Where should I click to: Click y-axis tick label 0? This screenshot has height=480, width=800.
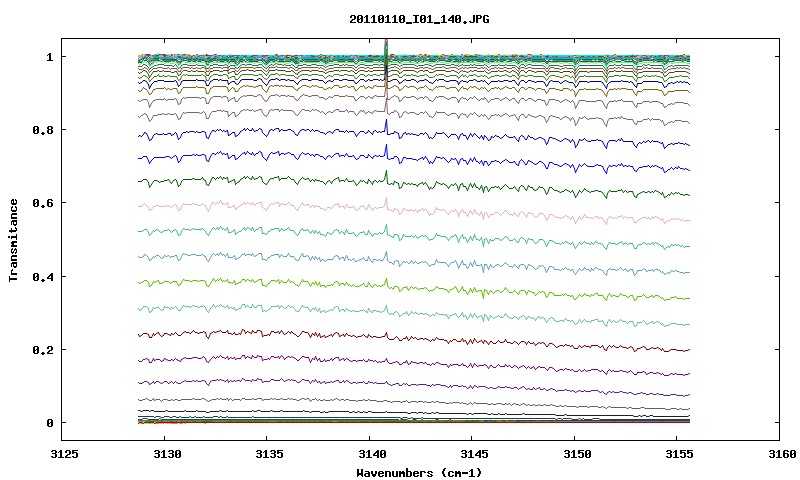pos(49,423)
